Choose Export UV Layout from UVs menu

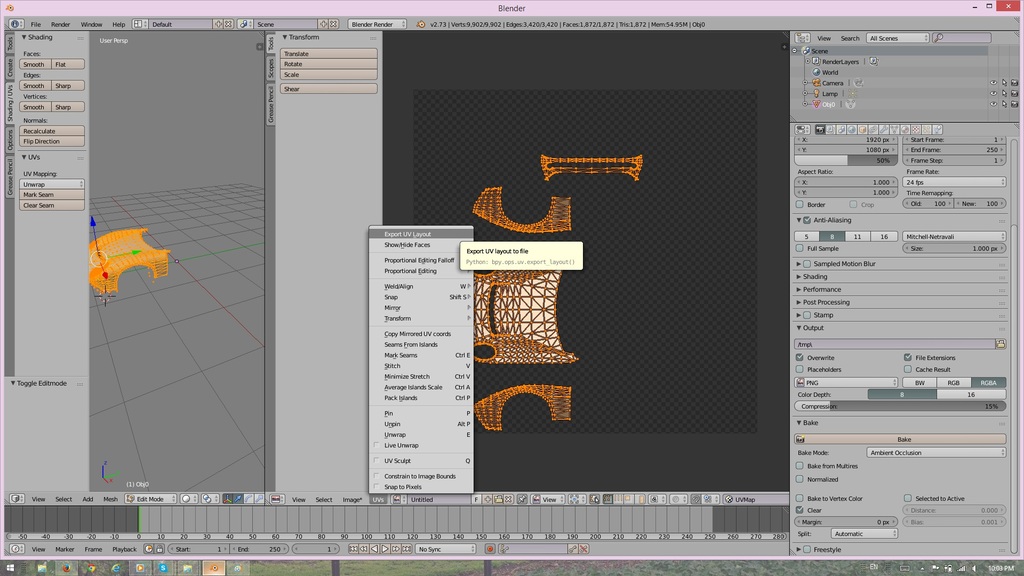coord(408,234)
